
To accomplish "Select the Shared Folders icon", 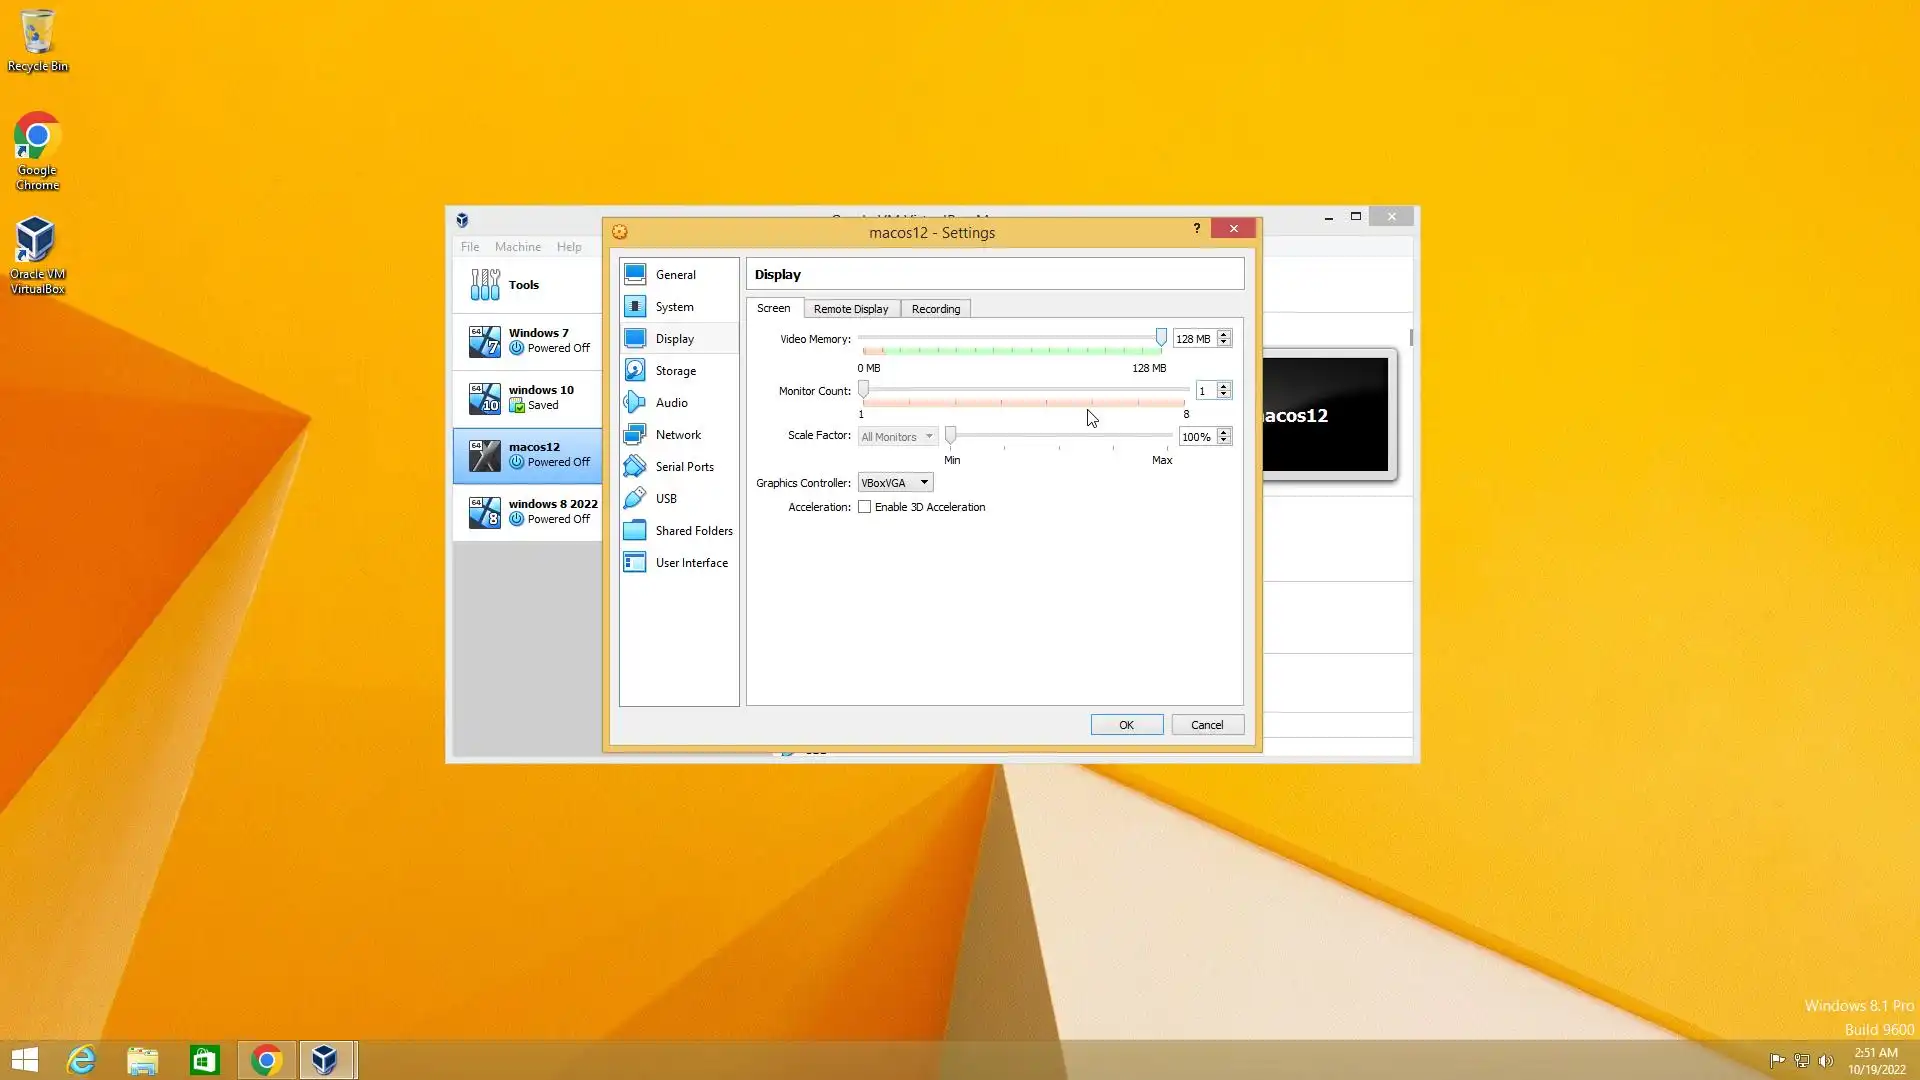I will (x=635, y=530).
